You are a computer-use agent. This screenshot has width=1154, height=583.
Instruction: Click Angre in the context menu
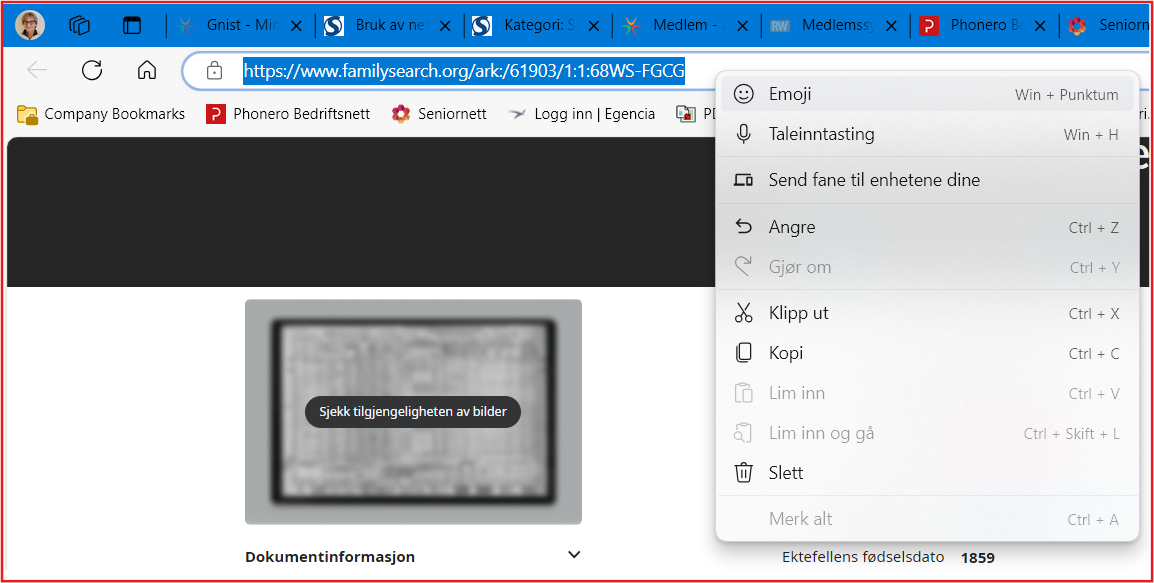[x=791, y=227]
